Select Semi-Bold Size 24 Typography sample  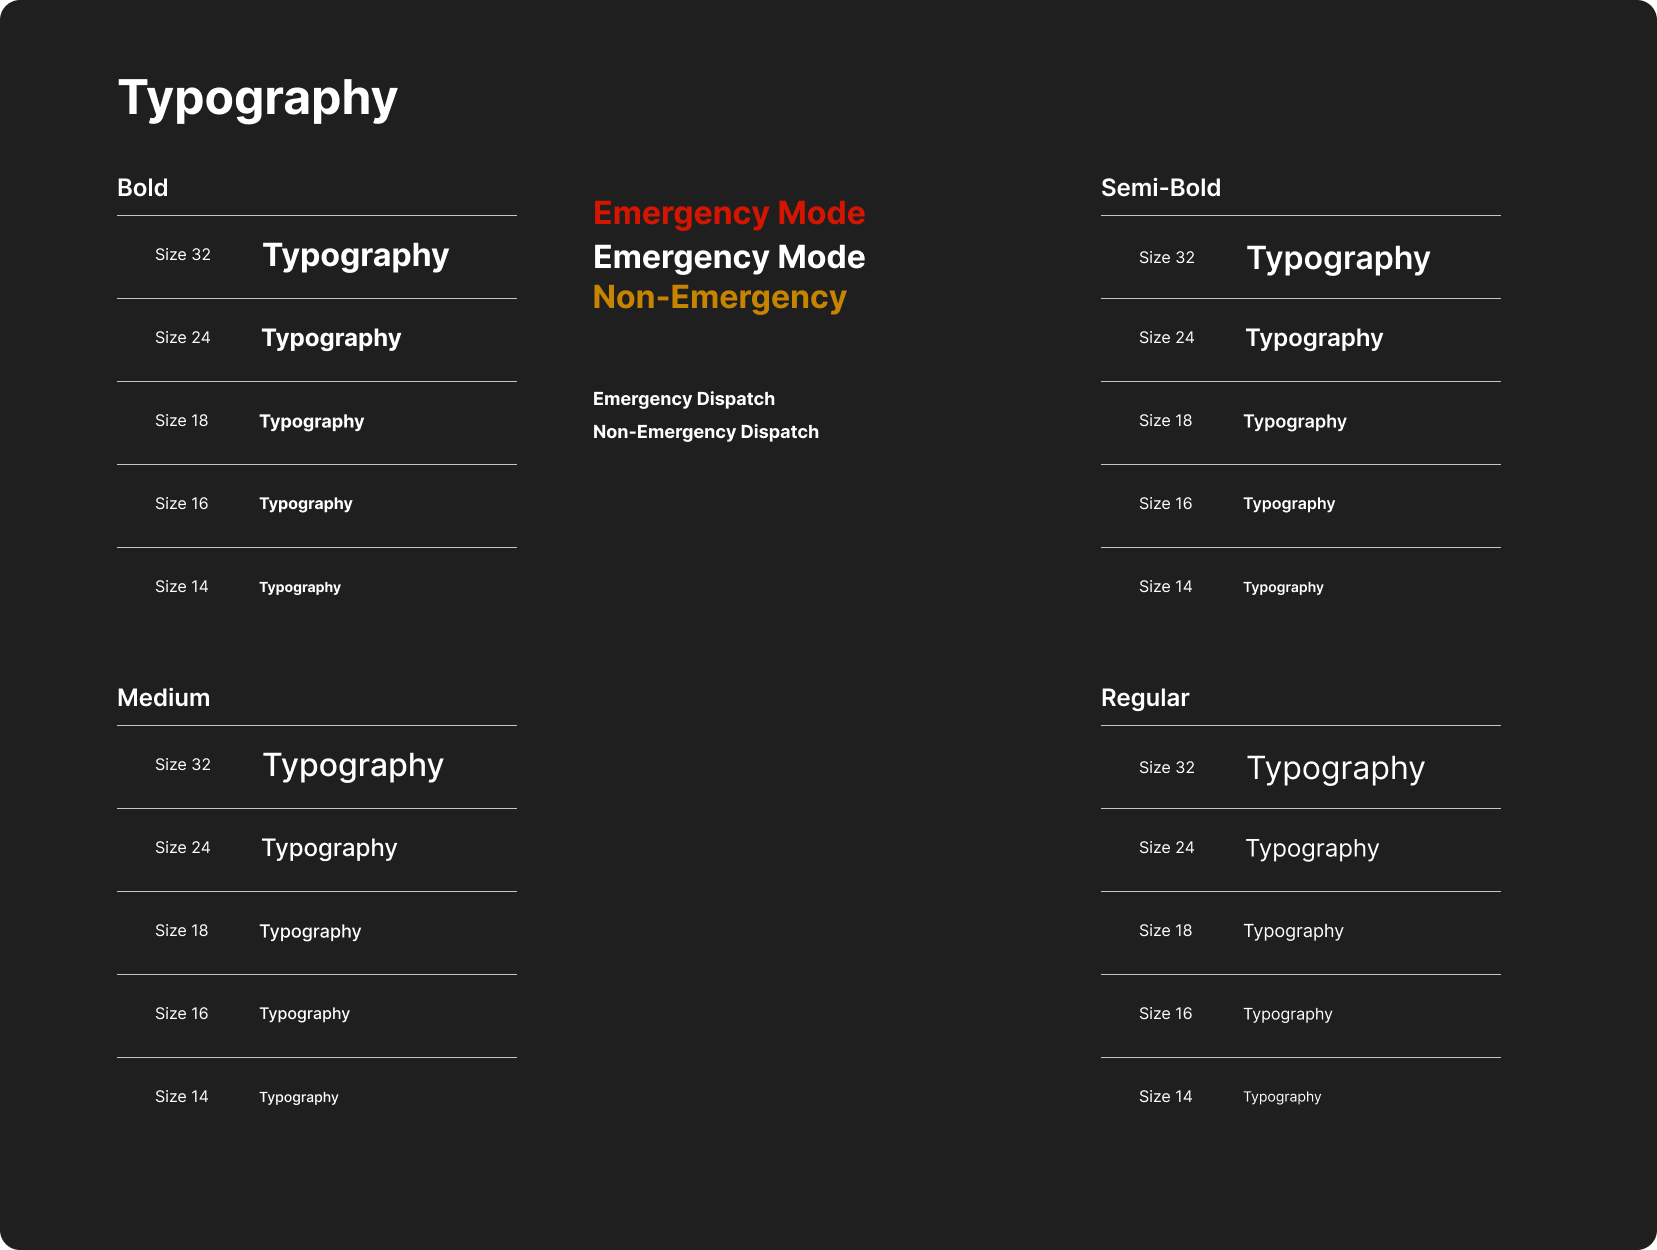[1314, 339]
